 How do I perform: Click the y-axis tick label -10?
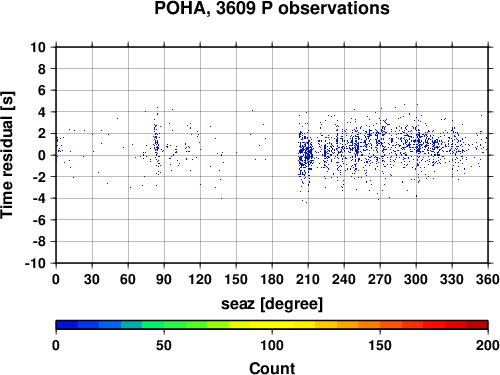coord(35,263)
